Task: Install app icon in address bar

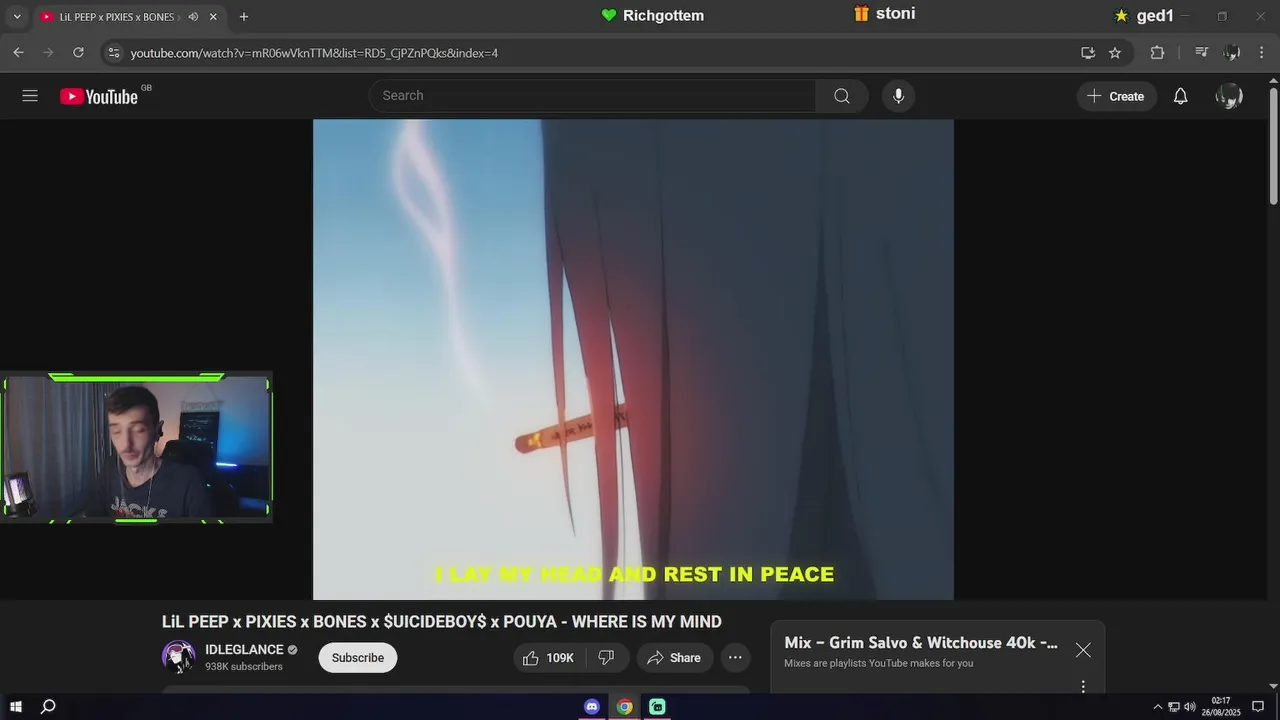Action: click(1088, 53)
